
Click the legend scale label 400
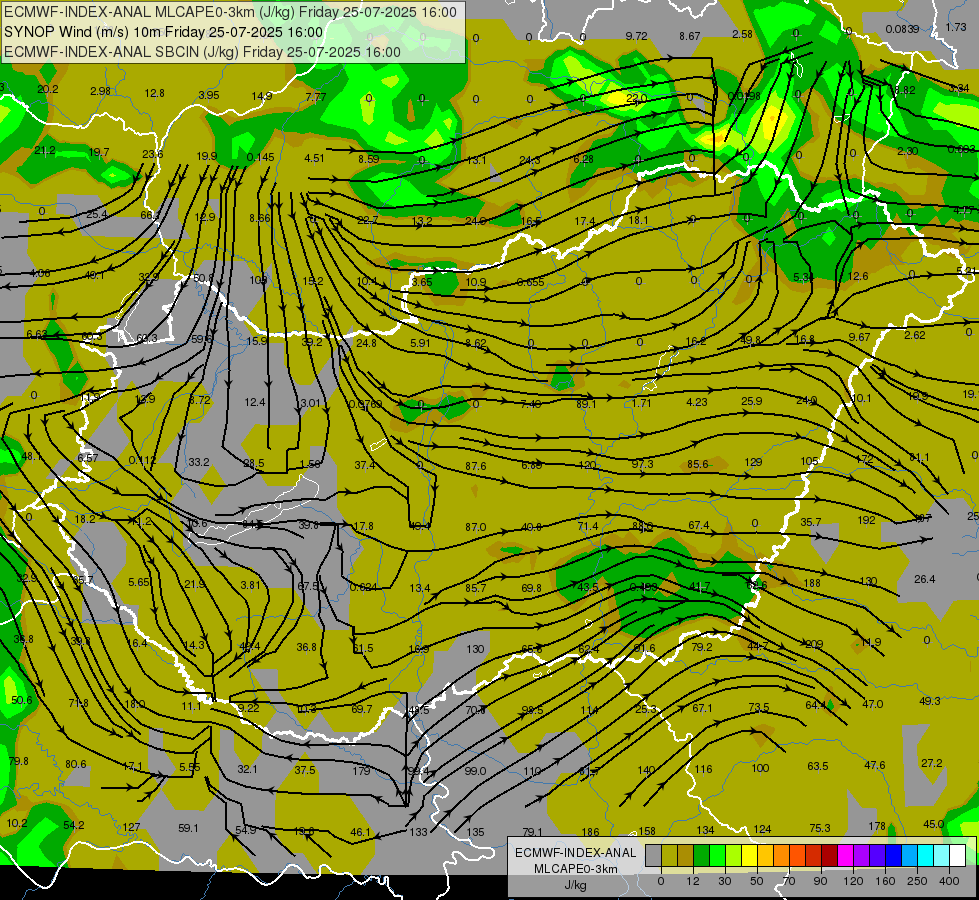(949, 881)
